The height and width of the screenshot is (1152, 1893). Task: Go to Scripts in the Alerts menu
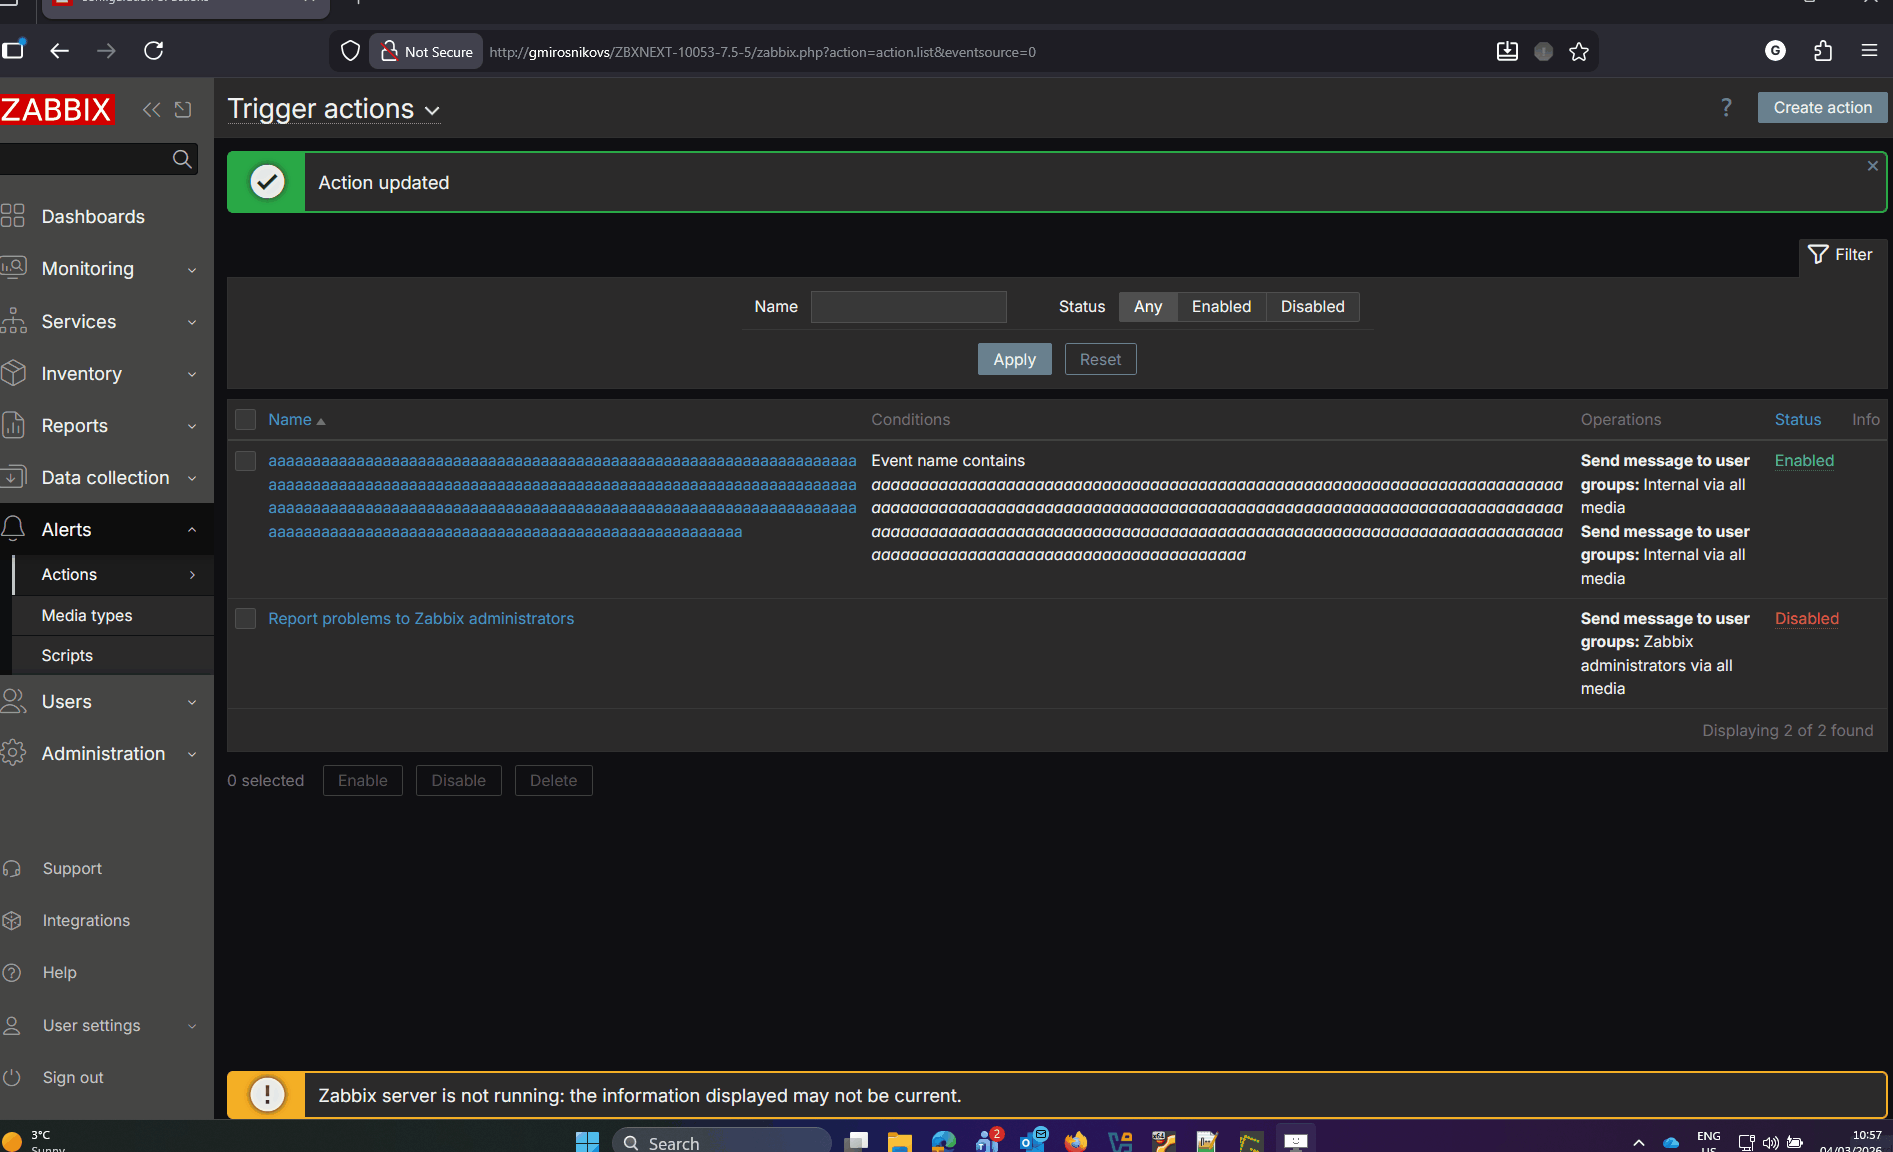point(67,656)
